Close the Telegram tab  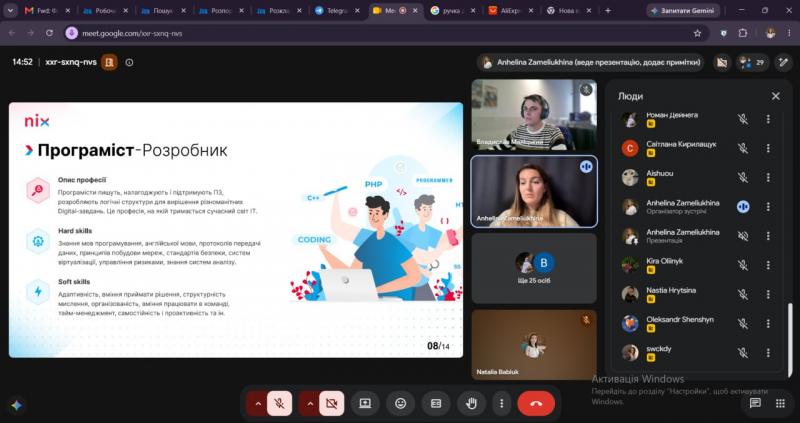(x=357, y=10)
